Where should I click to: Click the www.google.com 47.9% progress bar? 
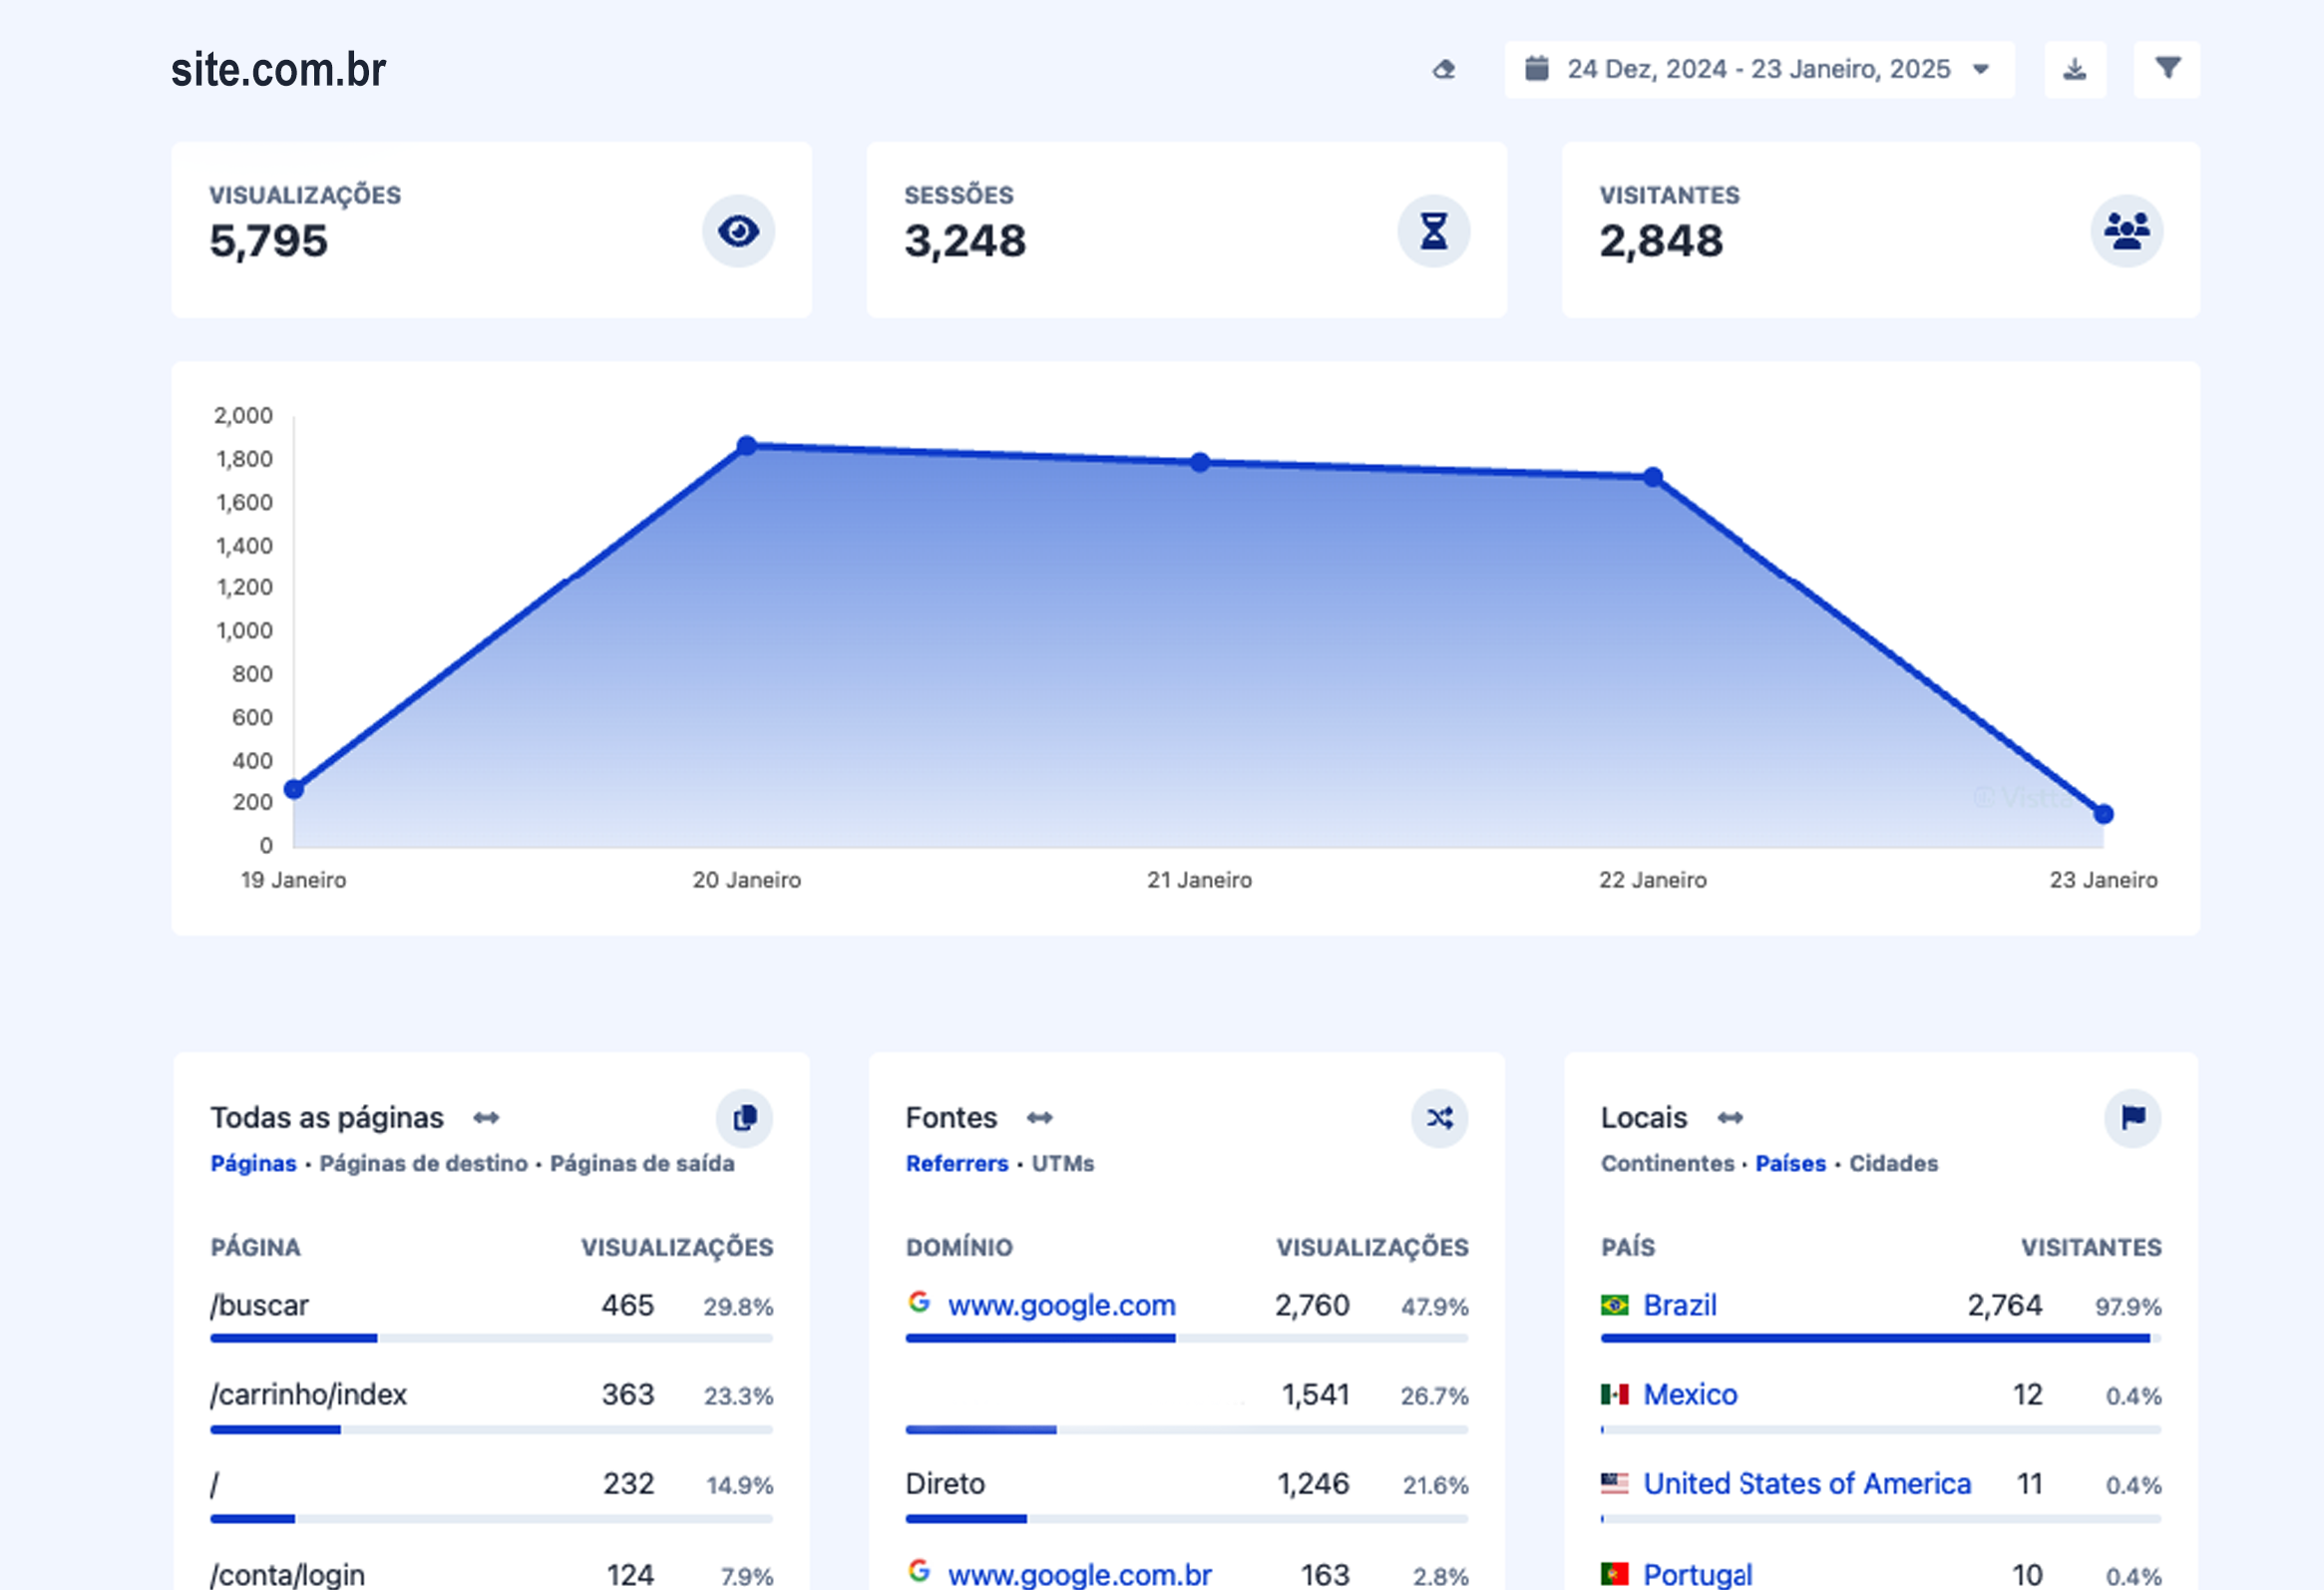[1186, 1338]
